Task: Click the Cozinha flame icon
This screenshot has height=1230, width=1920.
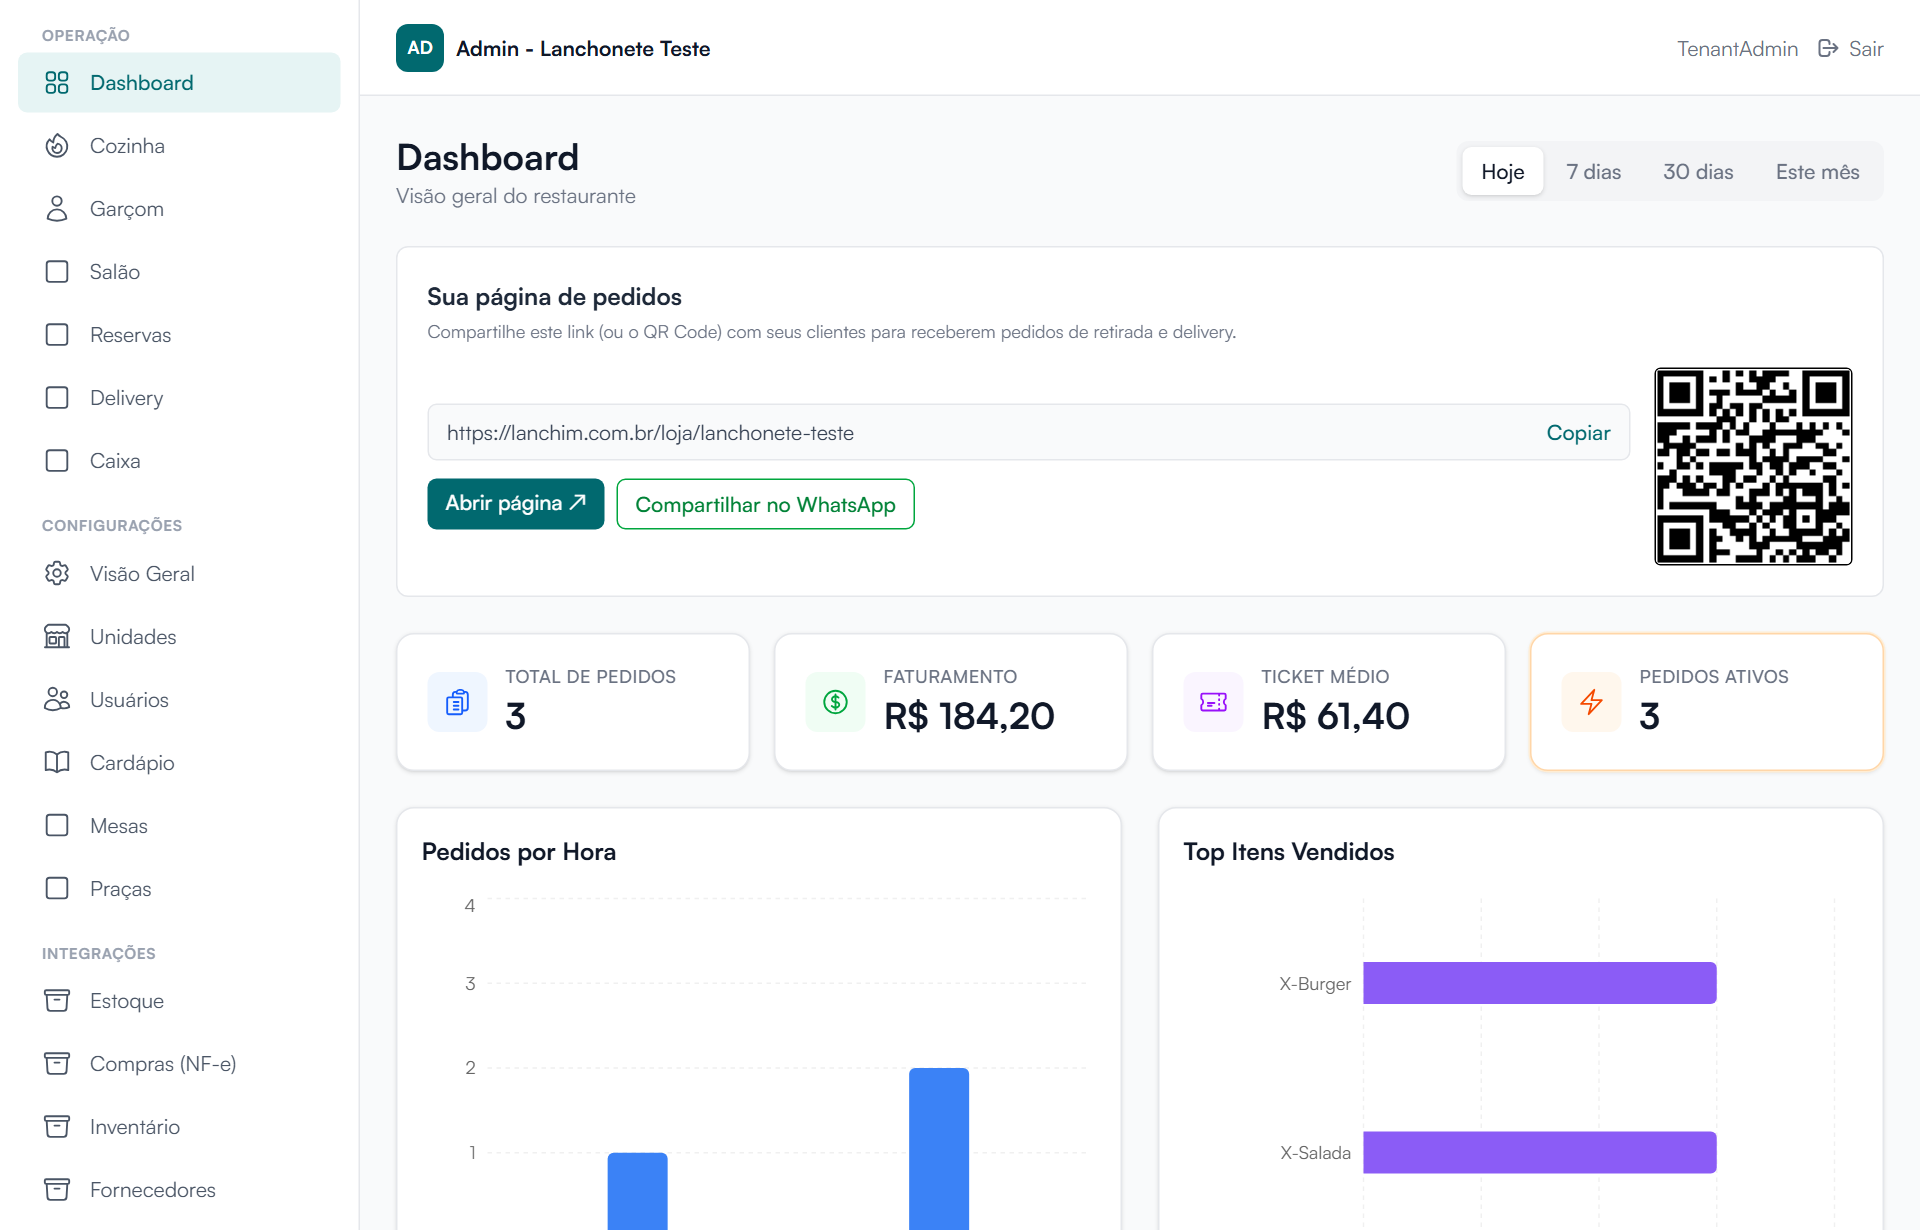Action: 57,146
